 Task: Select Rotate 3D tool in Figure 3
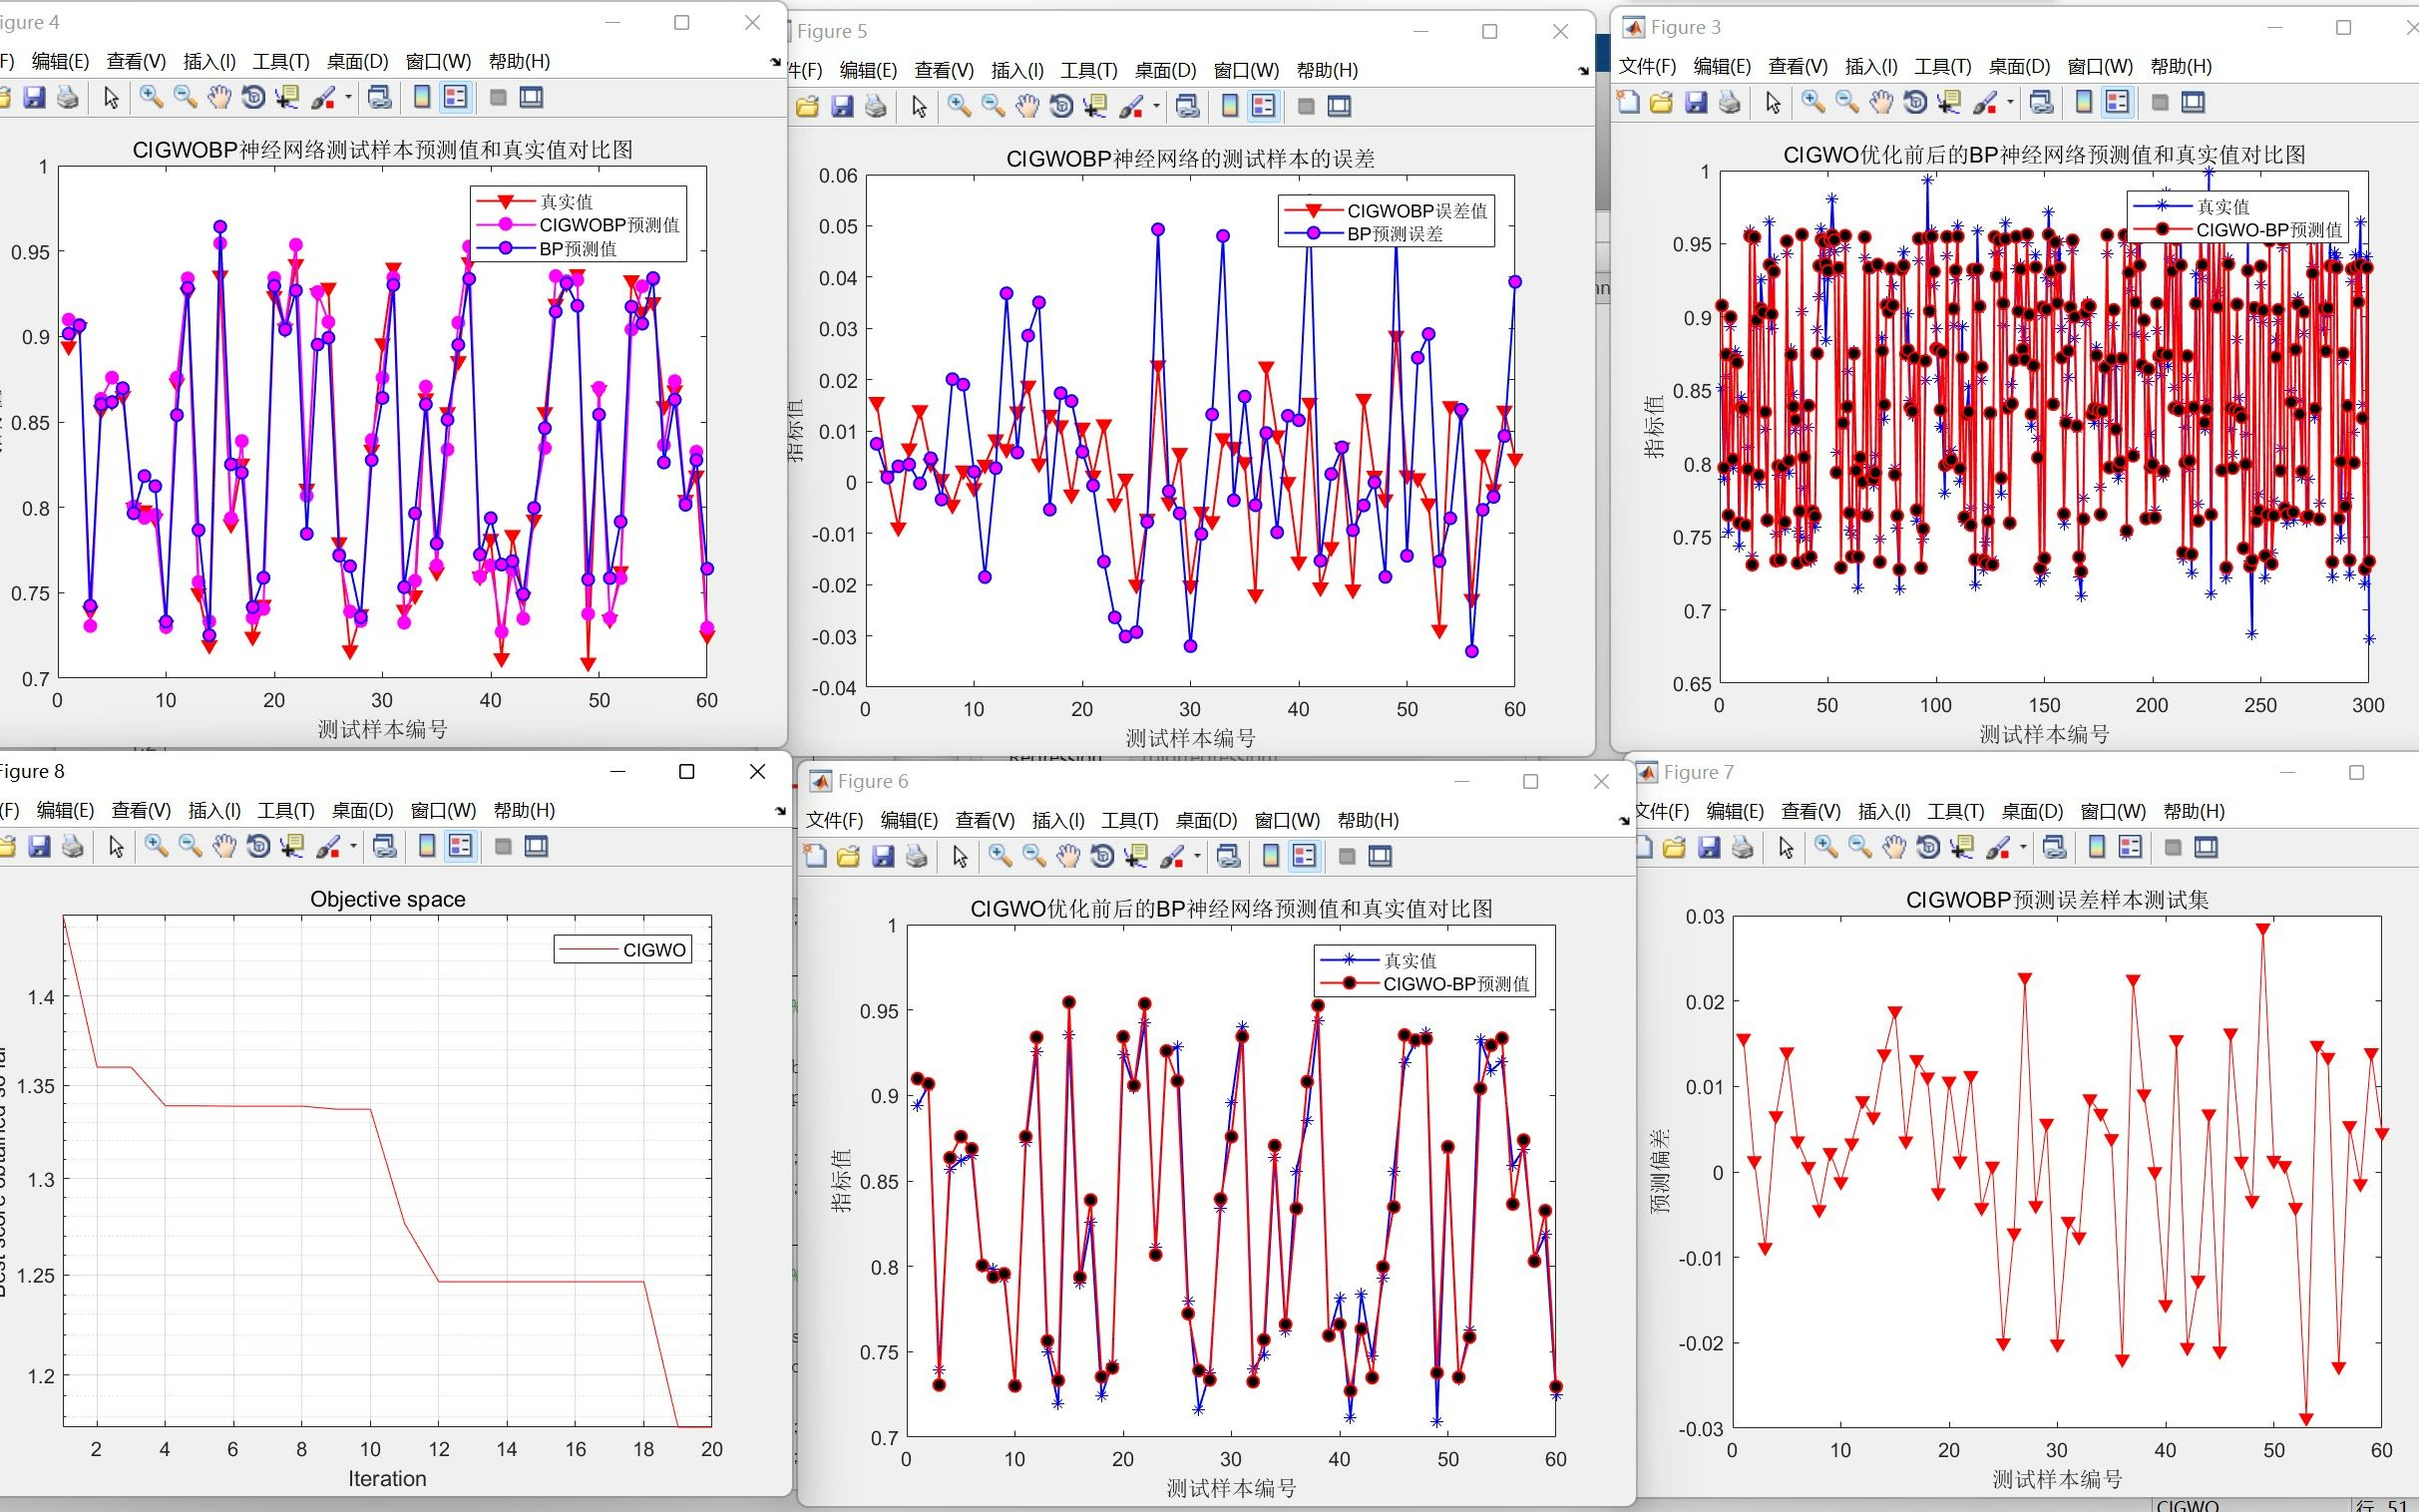(x=1915, y=102)
